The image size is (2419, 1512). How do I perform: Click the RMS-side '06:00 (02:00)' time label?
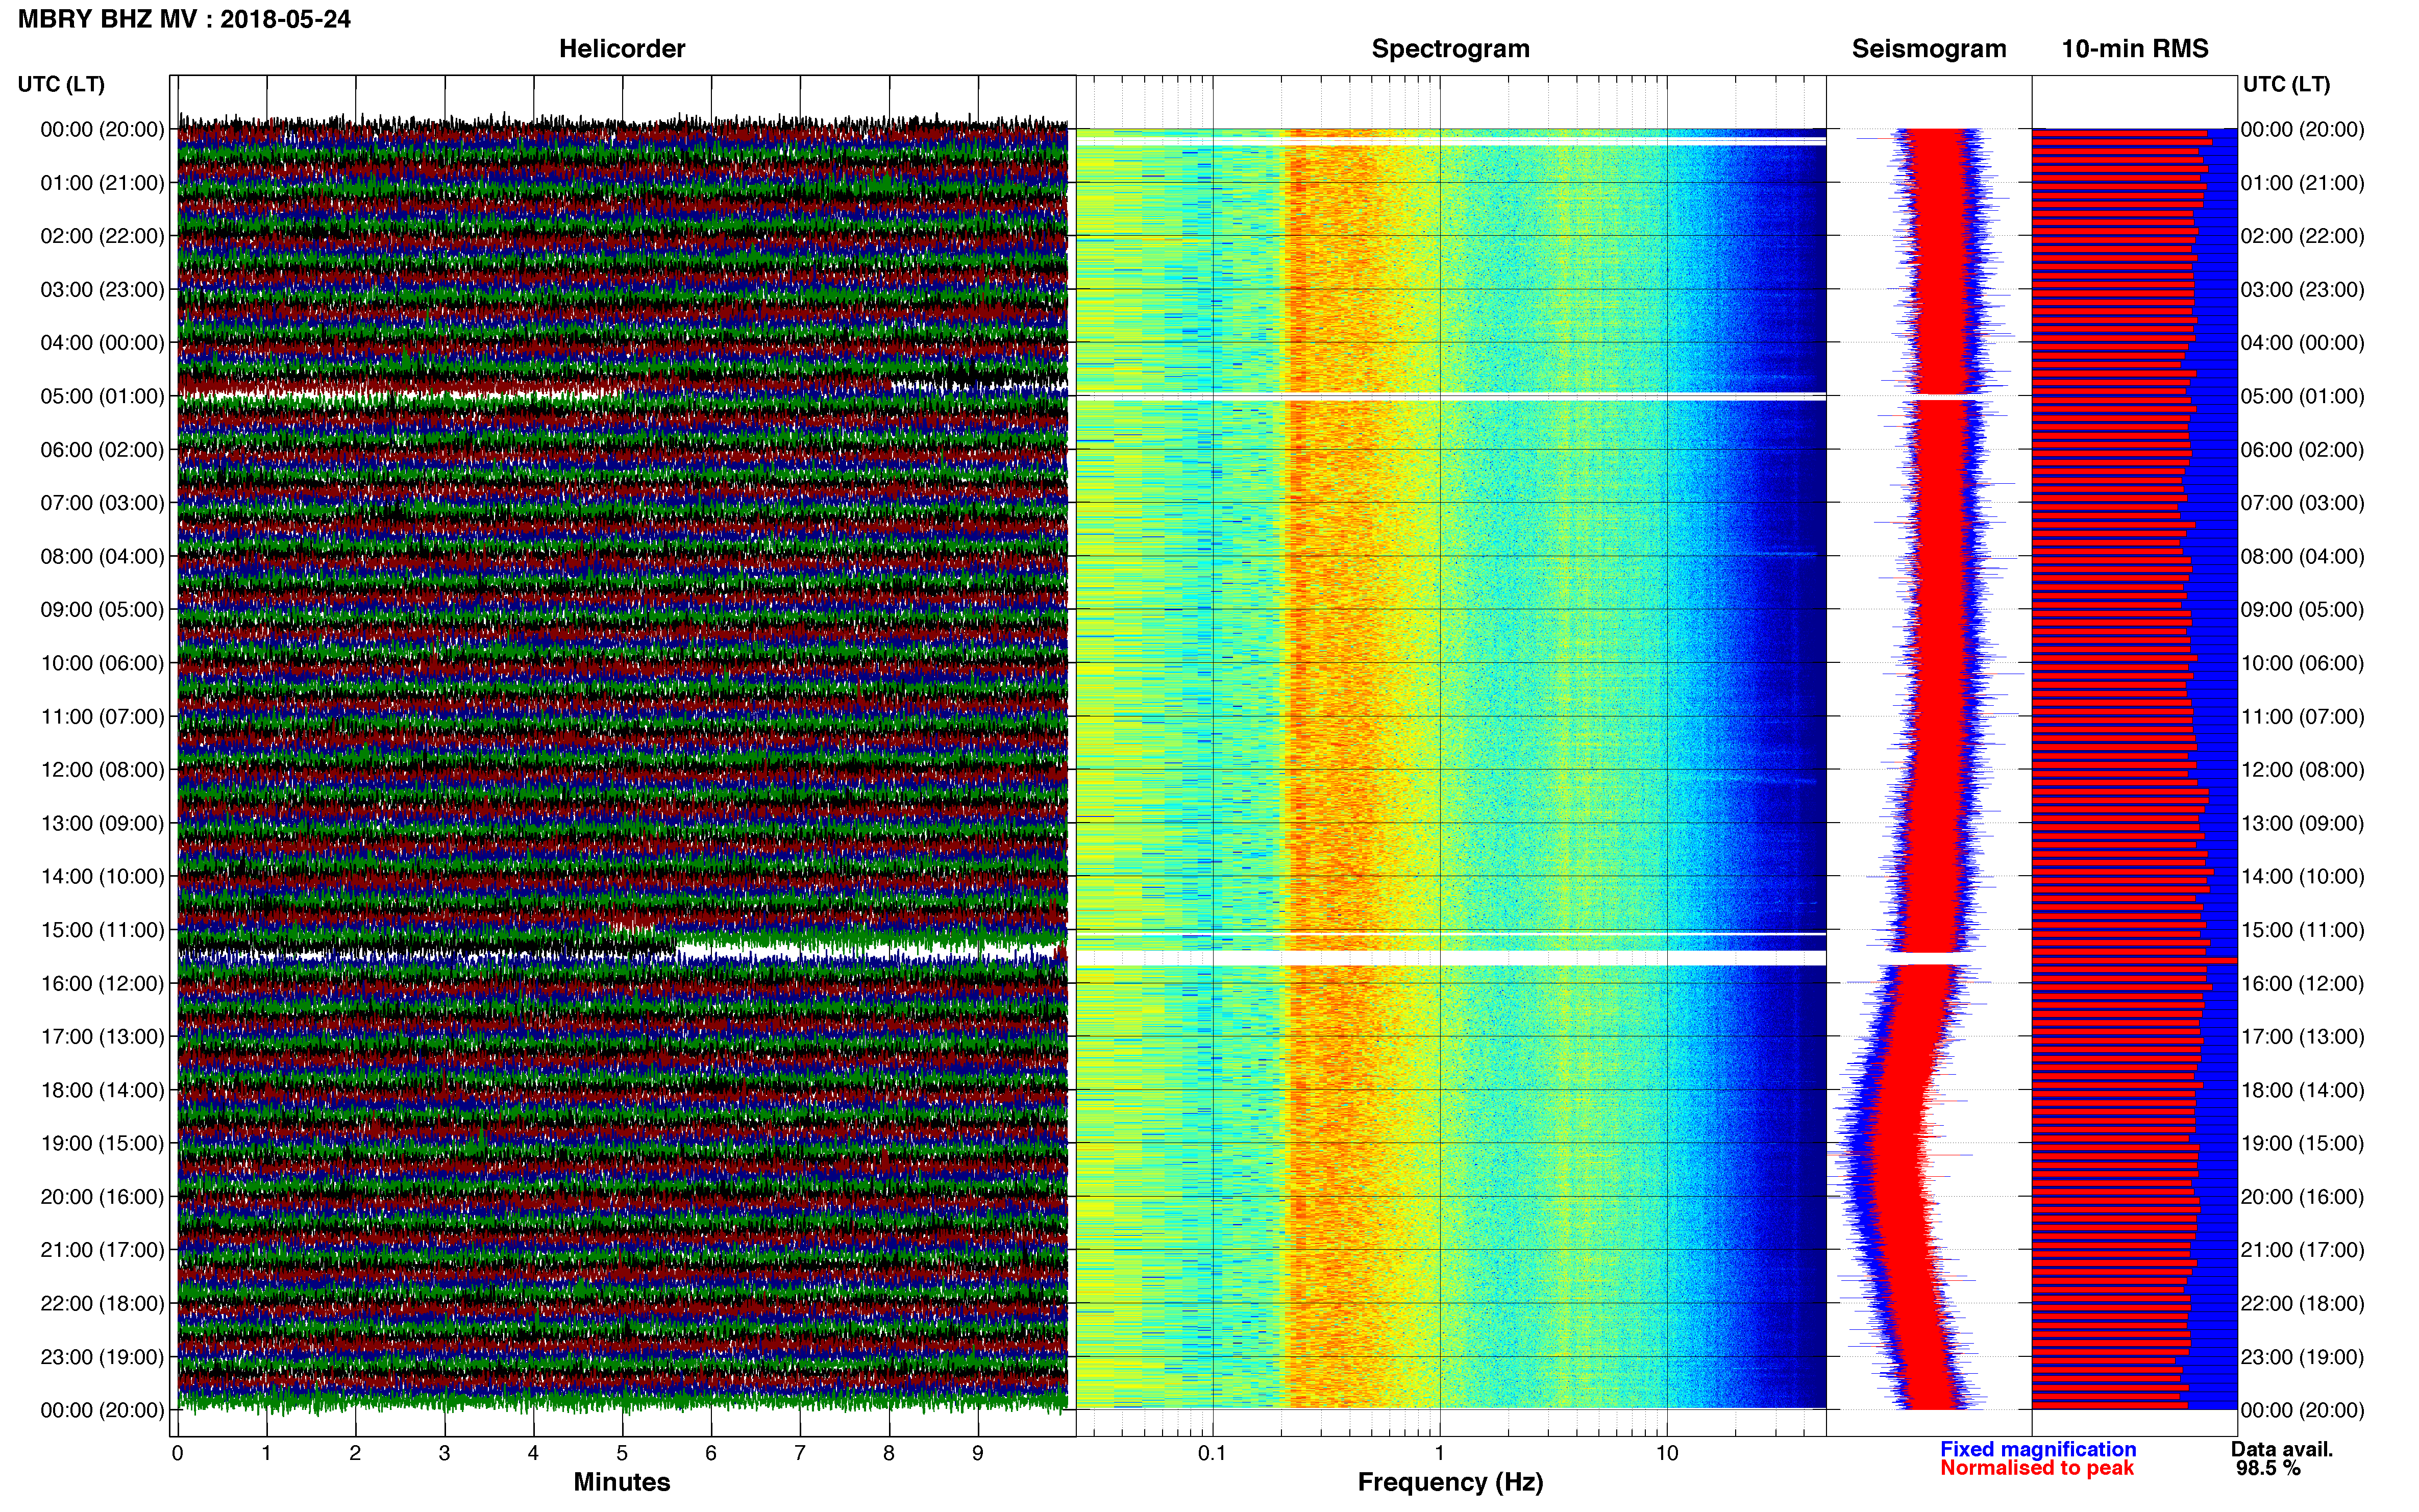[x=2302, y=450]
